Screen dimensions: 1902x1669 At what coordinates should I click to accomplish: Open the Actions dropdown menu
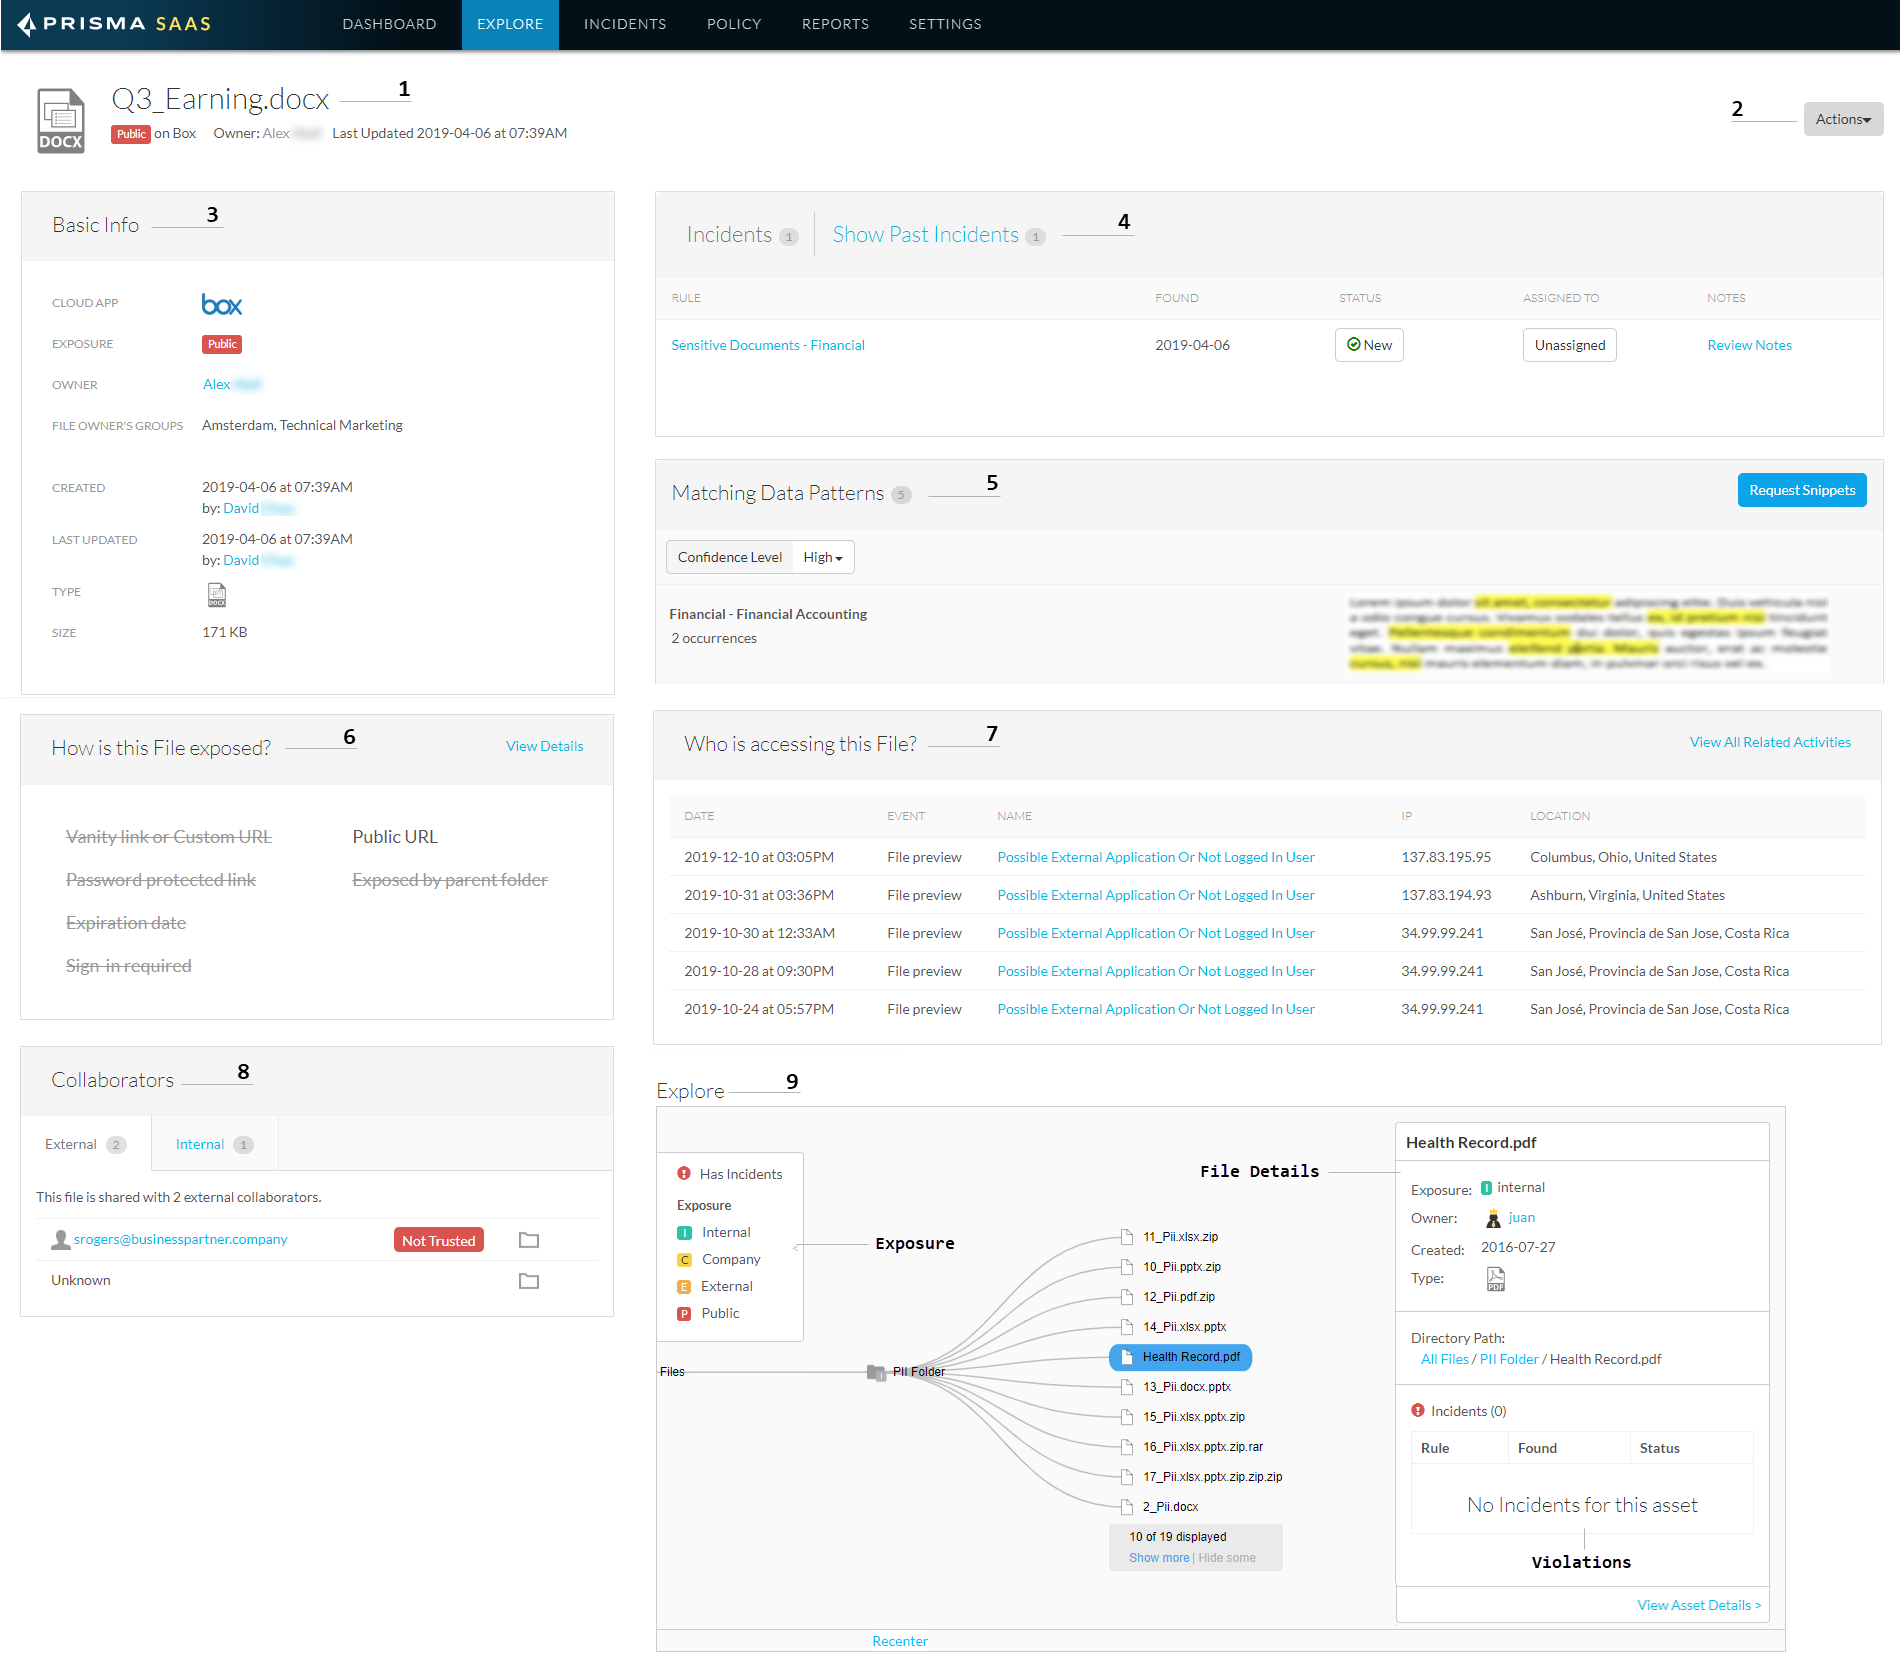[x=1842, y=119]
